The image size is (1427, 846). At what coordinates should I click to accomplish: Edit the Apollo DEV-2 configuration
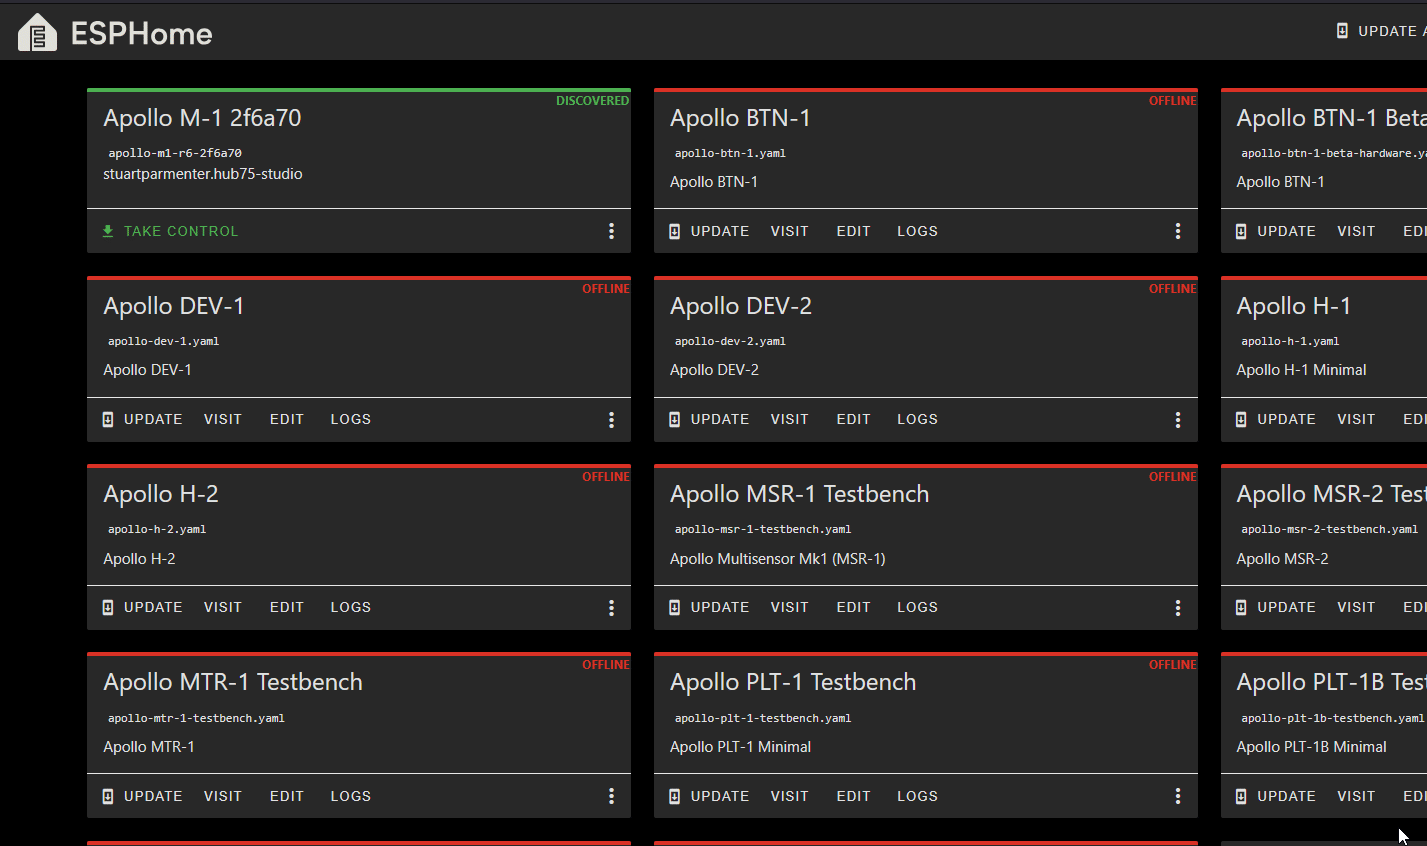click(853, 419)
